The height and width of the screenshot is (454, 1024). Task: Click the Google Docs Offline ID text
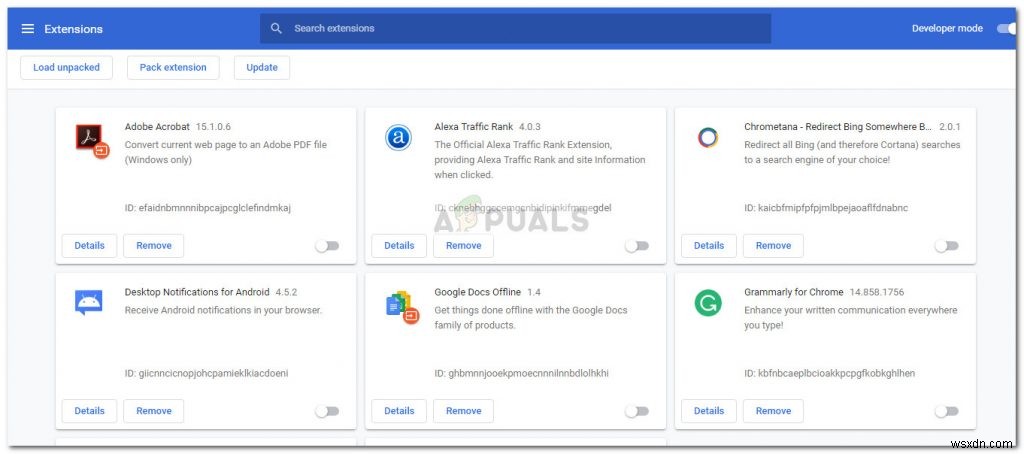tap(521, 373)
